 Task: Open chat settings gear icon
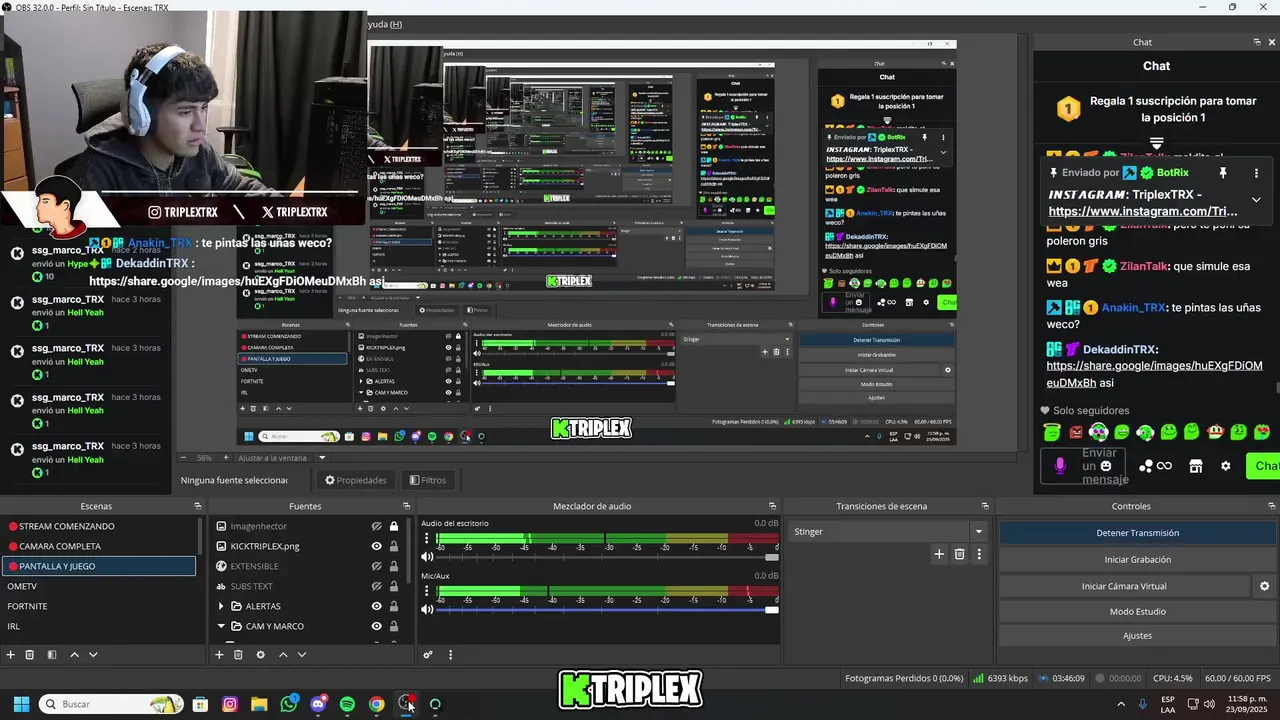1226,466
